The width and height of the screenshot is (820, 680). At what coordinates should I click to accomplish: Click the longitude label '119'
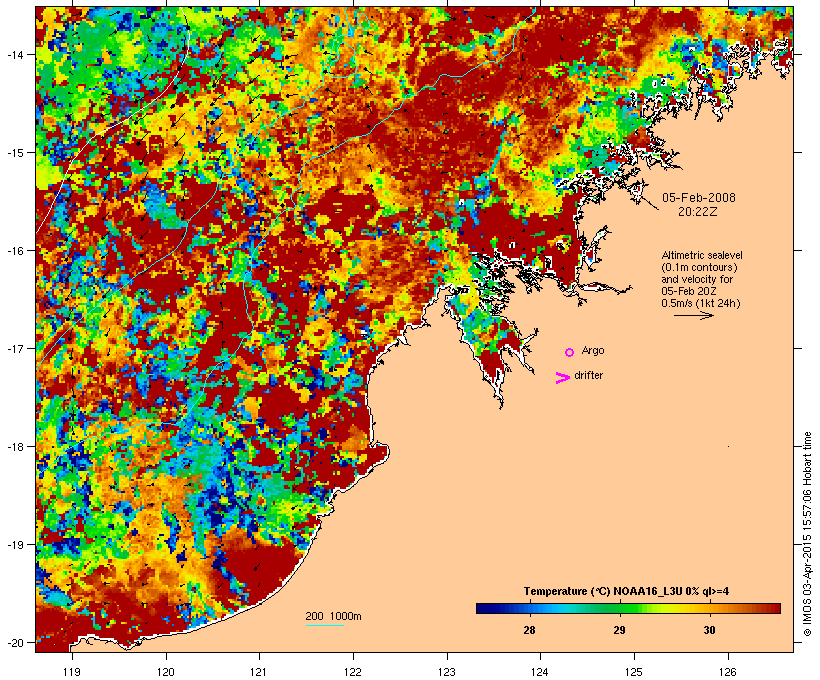[x=72, y=672]
